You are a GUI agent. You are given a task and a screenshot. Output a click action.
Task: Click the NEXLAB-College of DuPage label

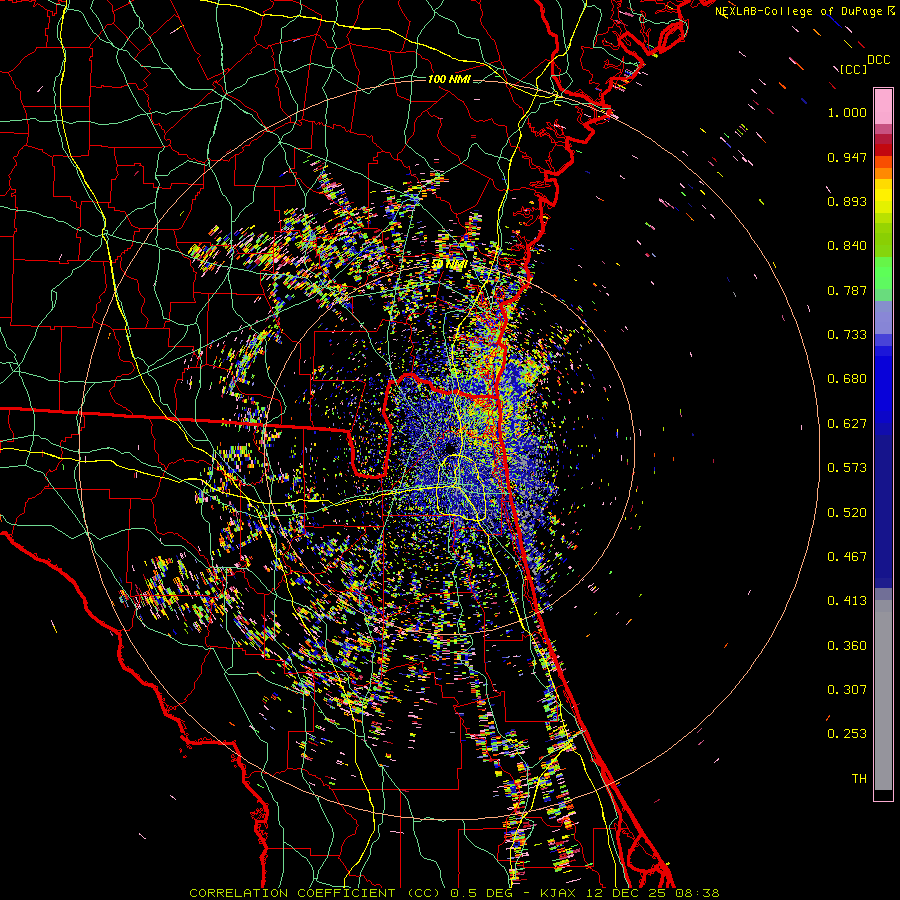(800, 11)
